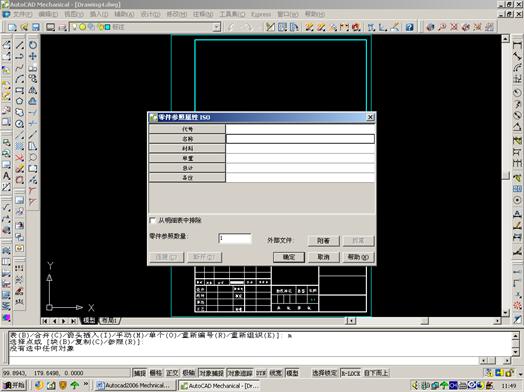Close the 零件参照属性 ISO dialog
Image resolution: width=524 pixels, height=392 pixels.
[x=370, y=117]
